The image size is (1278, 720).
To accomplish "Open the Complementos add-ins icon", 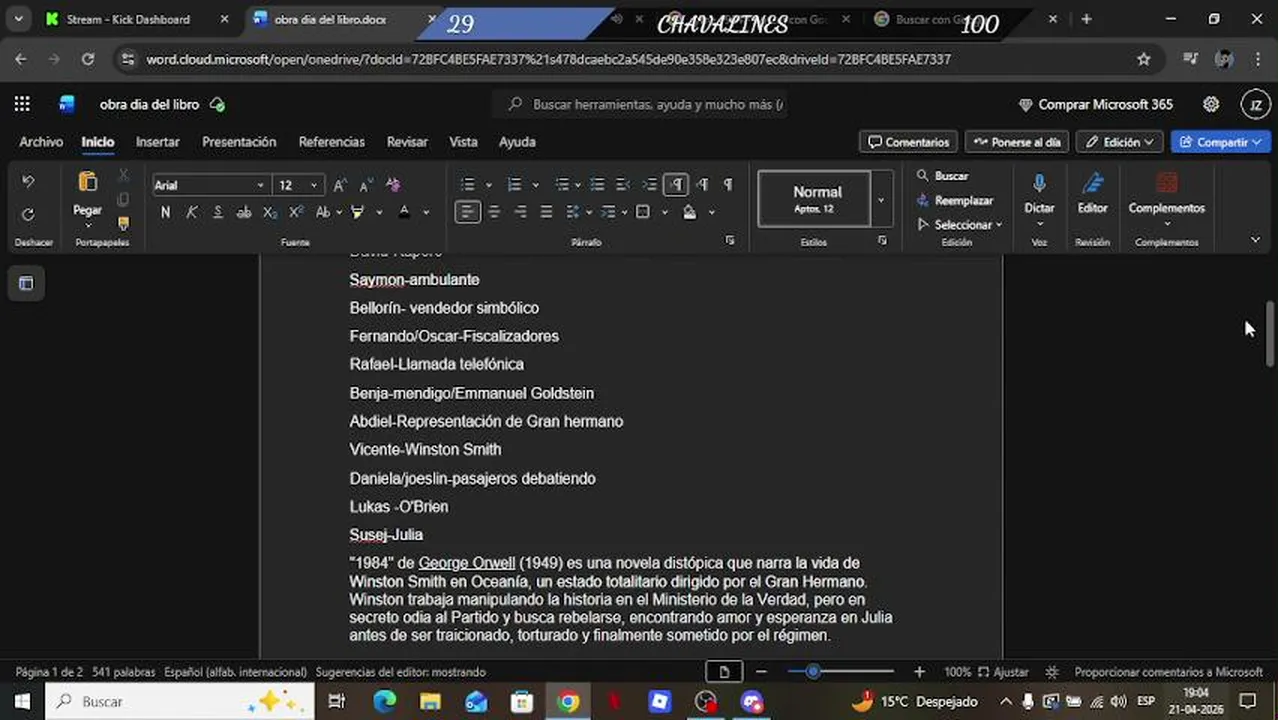I will 1166,184.
